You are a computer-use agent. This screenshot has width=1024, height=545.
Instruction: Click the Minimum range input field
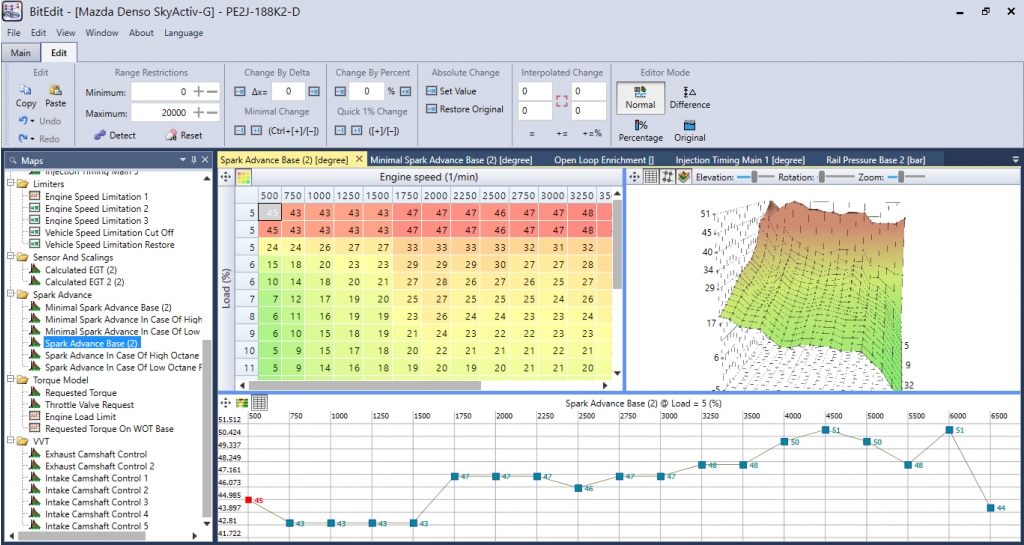[x=161, y=92]
